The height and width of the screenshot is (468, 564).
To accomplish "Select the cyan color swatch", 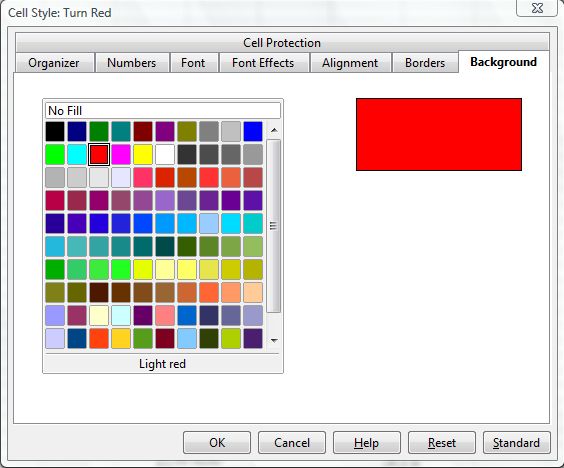I will [77, 154].
